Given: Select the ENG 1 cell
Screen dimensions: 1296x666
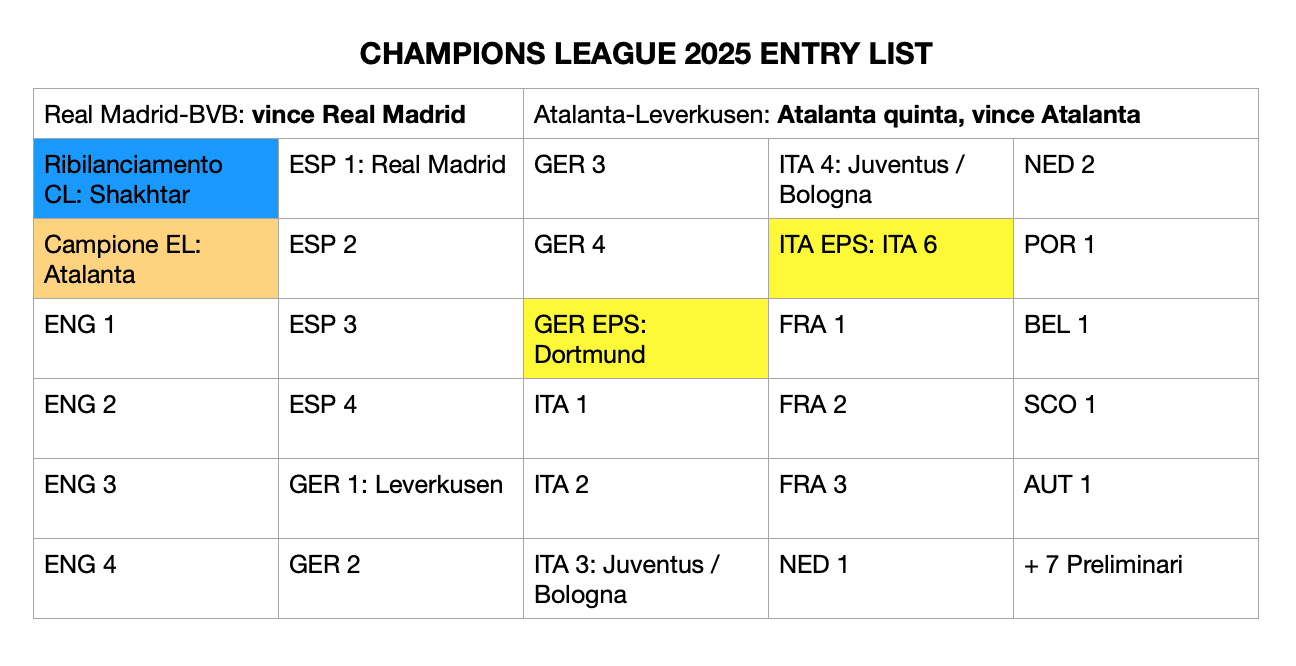Looking at the screenshot, I should tap(156, 339).
